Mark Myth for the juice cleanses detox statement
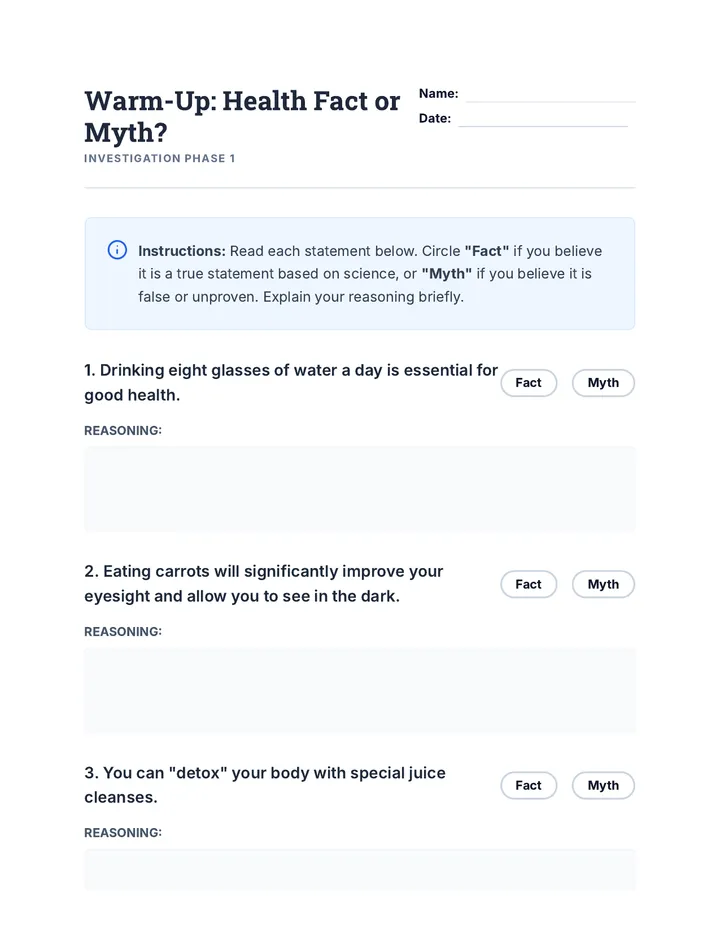 (x=603, y=785)
